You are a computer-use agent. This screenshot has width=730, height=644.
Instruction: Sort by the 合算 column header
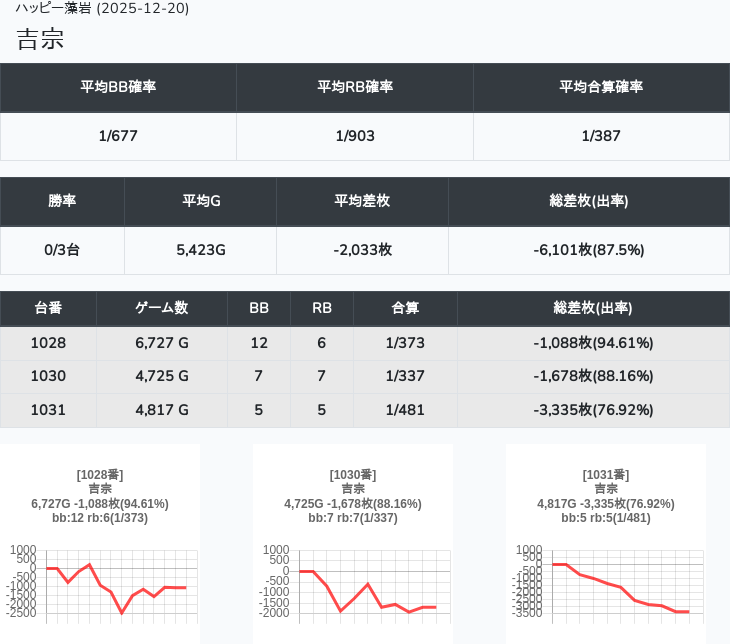tap(405, 308)
